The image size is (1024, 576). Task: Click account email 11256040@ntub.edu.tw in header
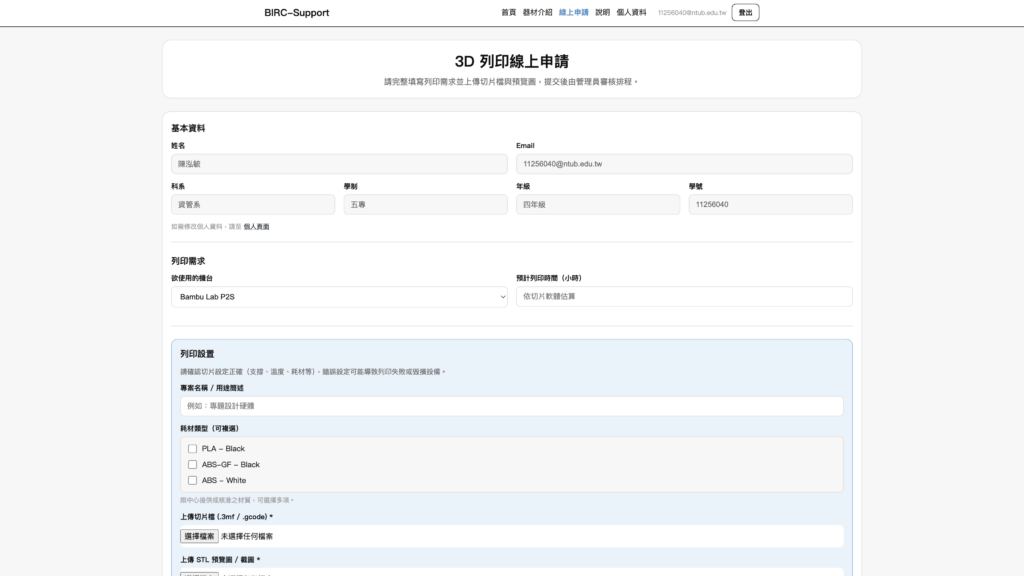coord(692,12)
